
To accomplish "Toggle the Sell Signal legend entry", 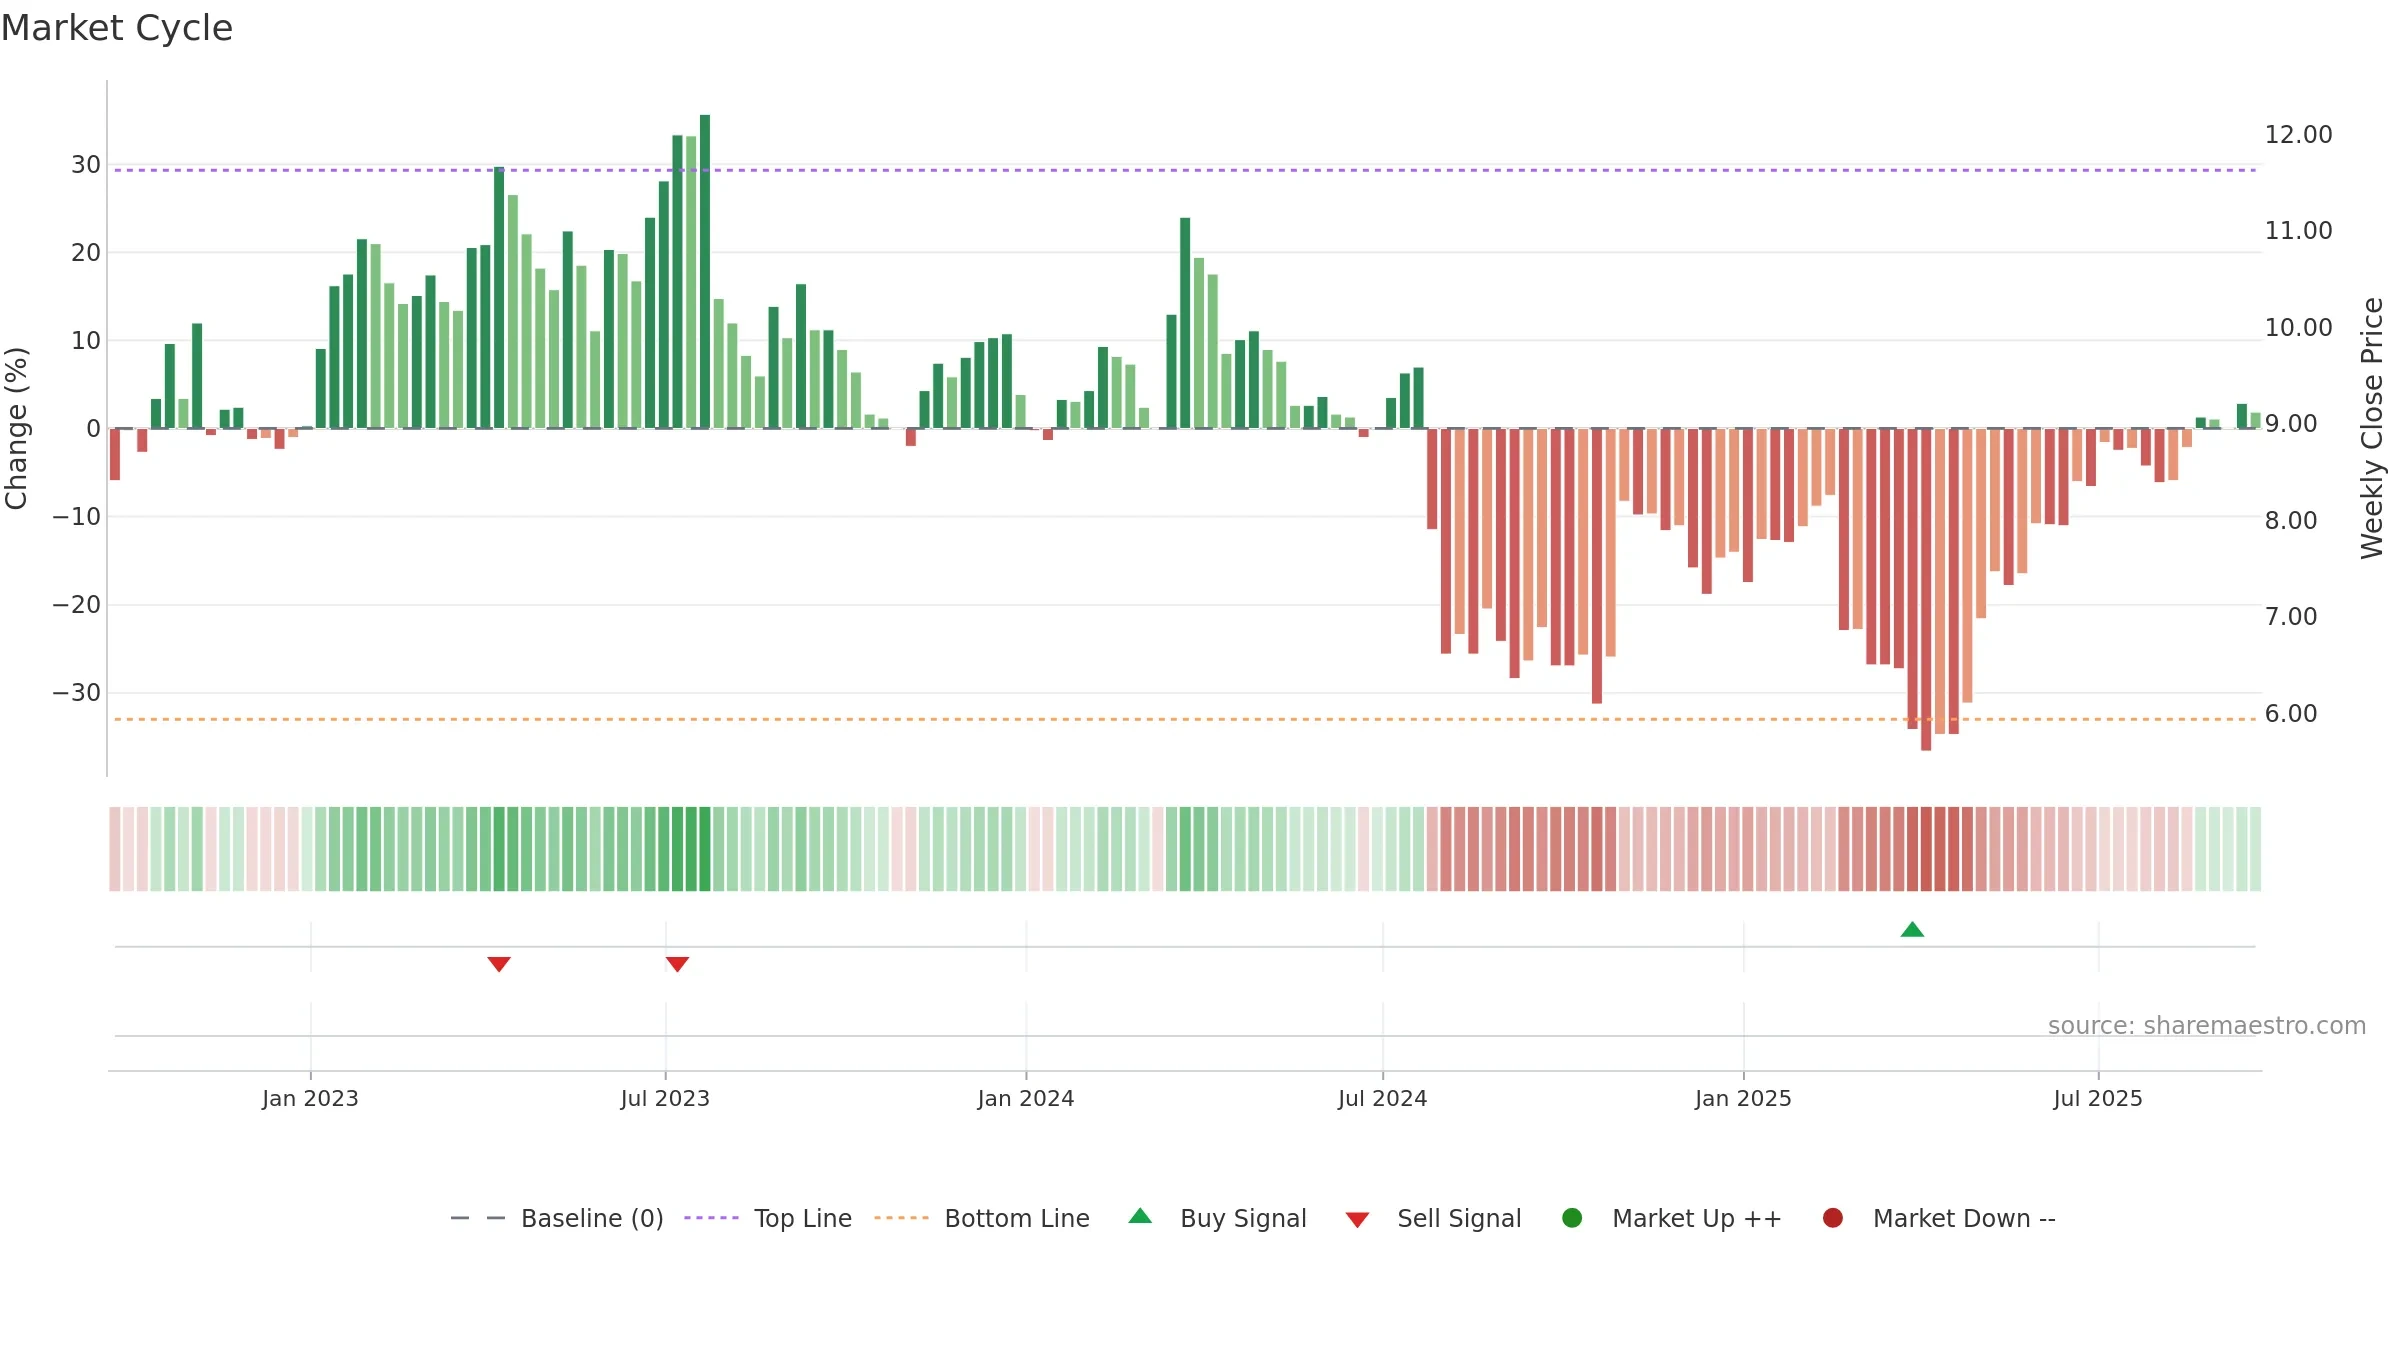I will 1433,1218.
